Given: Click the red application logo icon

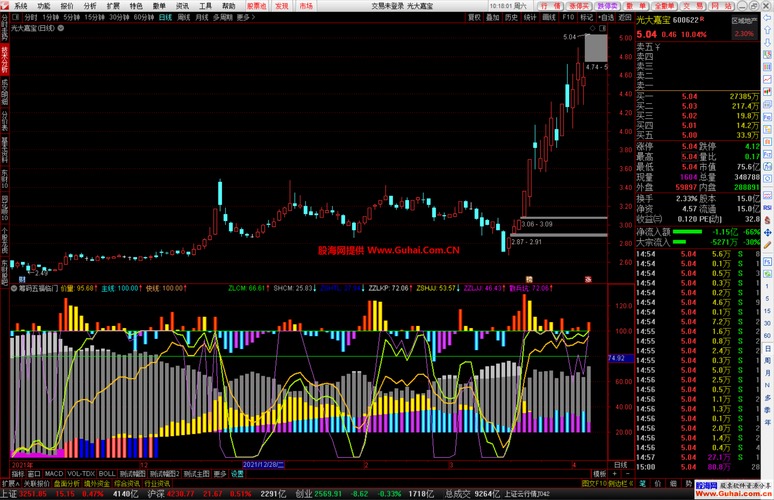Looking at the screenshot, I should pyautogui.click(x=4, y=5).
